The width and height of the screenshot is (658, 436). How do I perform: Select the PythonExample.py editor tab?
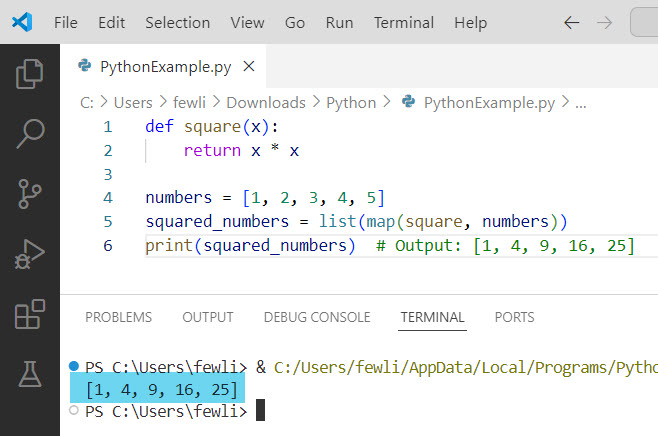[x=163, y=66]
